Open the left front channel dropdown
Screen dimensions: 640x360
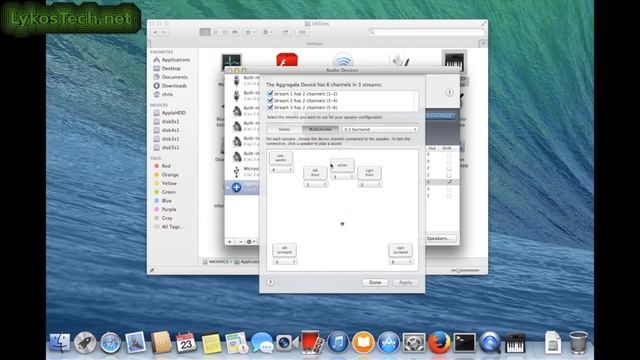pyautogui.click(x=316, y=184)
